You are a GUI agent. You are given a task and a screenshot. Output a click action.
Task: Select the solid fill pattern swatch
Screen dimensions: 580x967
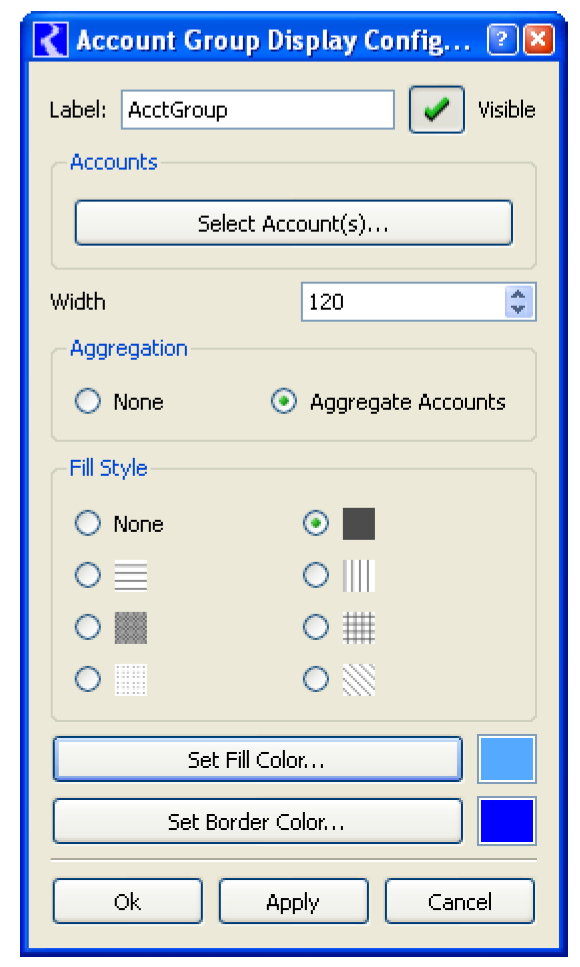pyautogui.click(x=358, y=524)
